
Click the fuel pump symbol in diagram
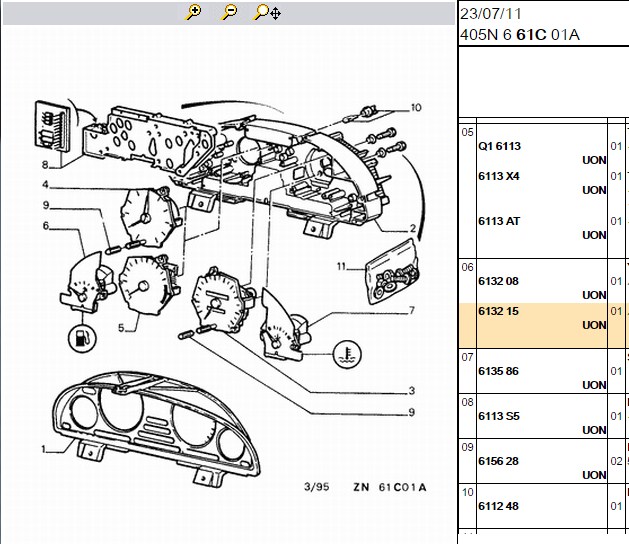[82, 338]
